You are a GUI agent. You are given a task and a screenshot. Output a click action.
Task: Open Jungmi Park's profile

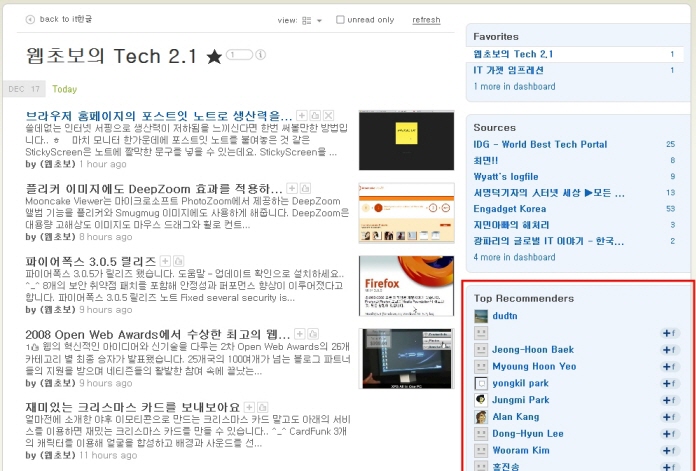tap(521, 400)
